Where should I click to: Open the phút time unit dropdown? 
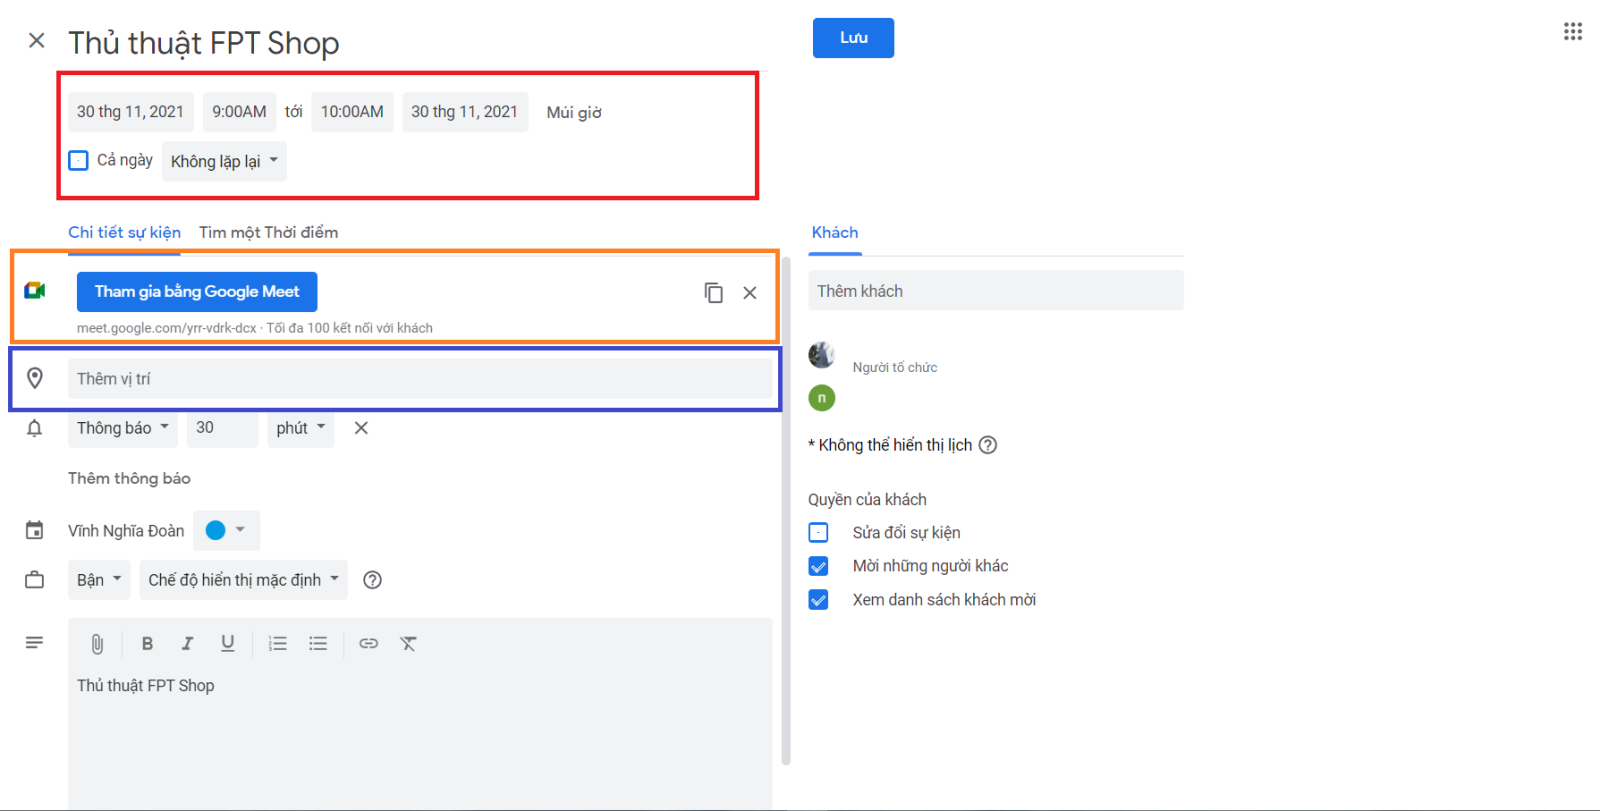tap(300, 428)
